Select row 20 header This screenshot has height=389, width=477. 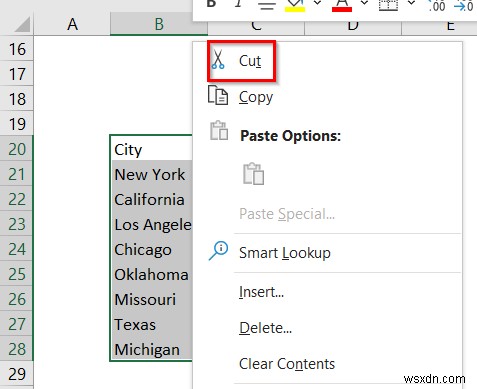point(17,149)
